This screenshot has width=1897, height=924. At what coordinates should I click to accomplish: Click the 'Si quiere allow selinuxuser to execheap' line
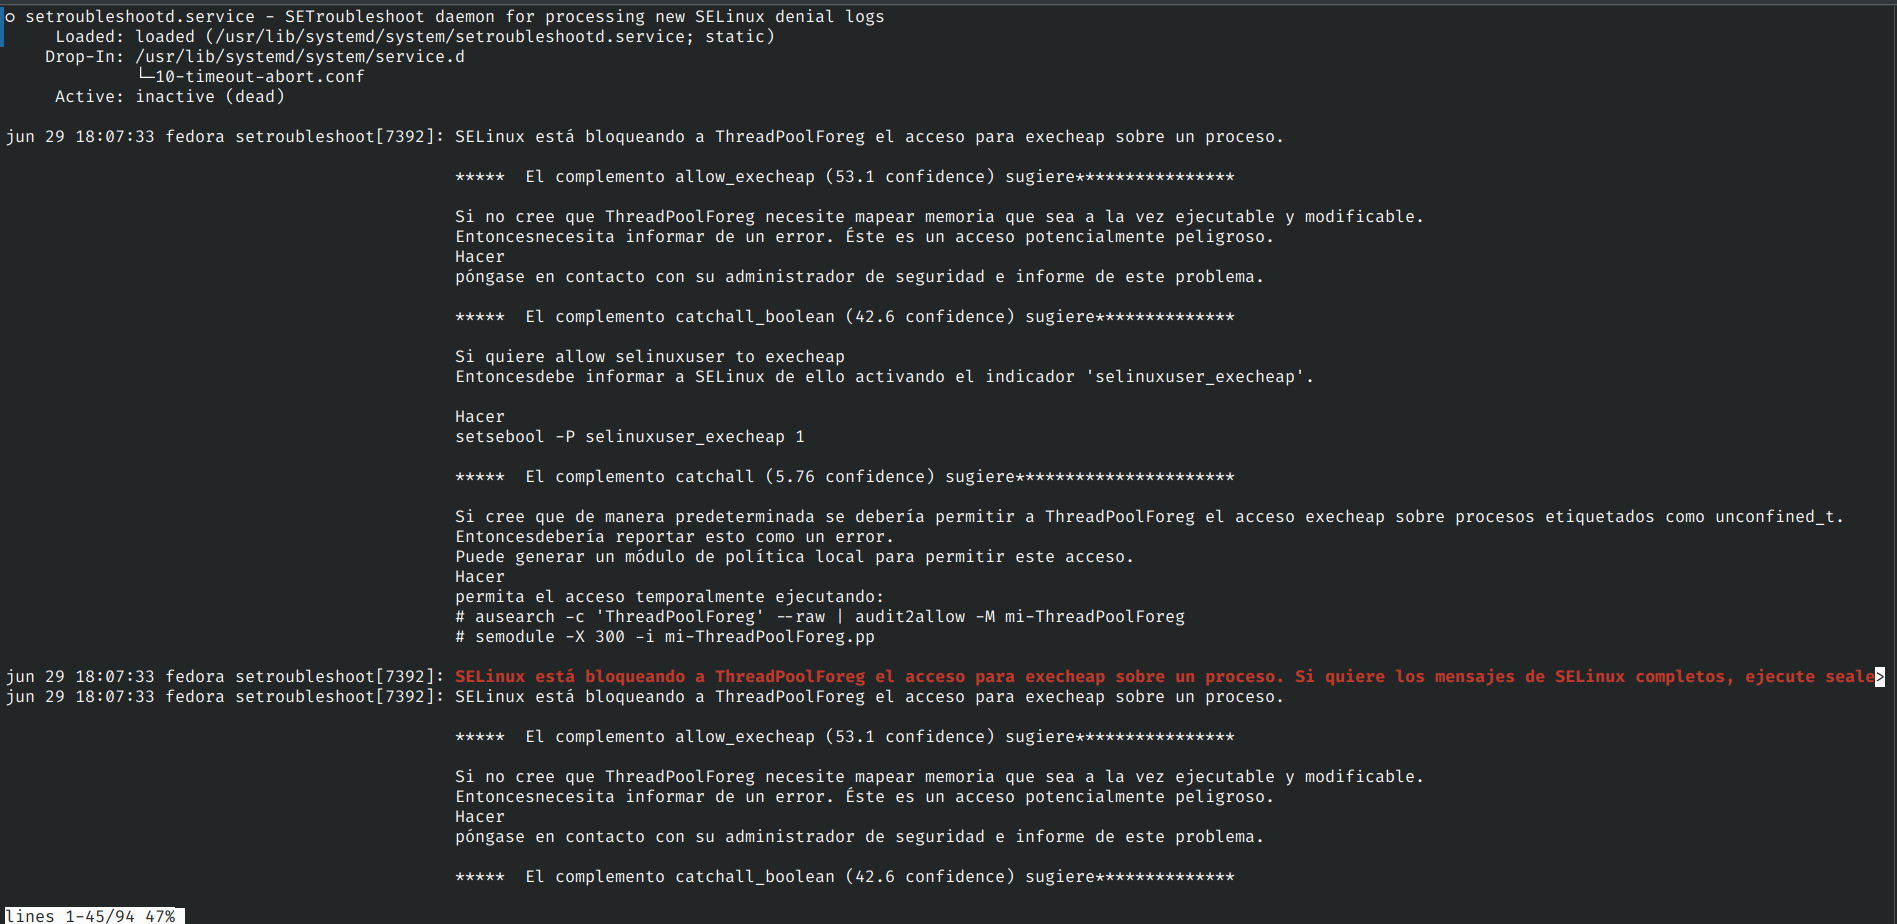[x=650, y=357]
